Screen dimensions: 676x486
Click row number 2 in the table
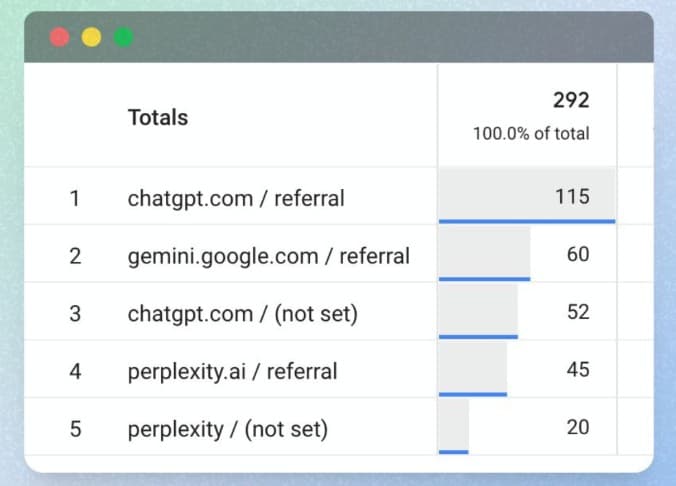click(74, 256)
